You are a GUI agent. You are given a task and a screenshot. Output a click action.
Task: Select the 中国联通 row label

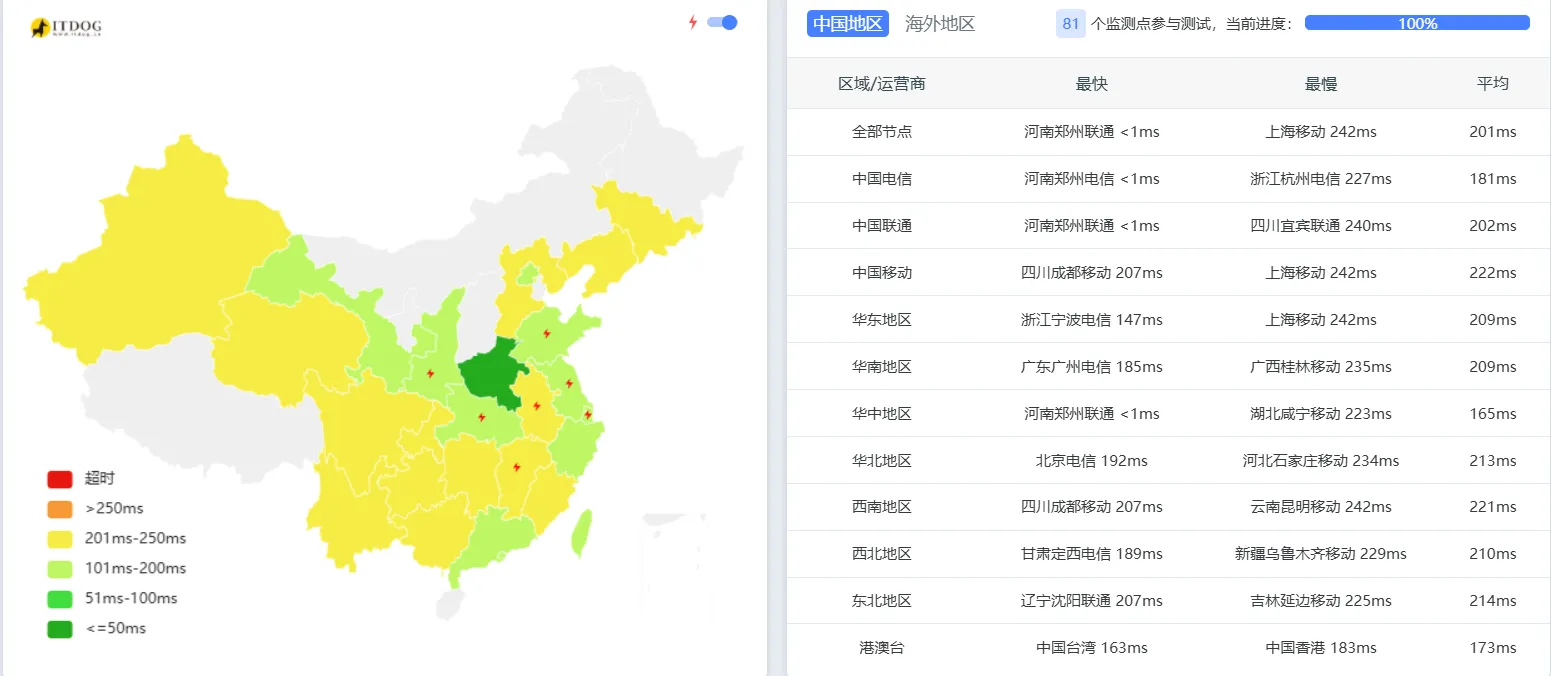tap(882, 226)
